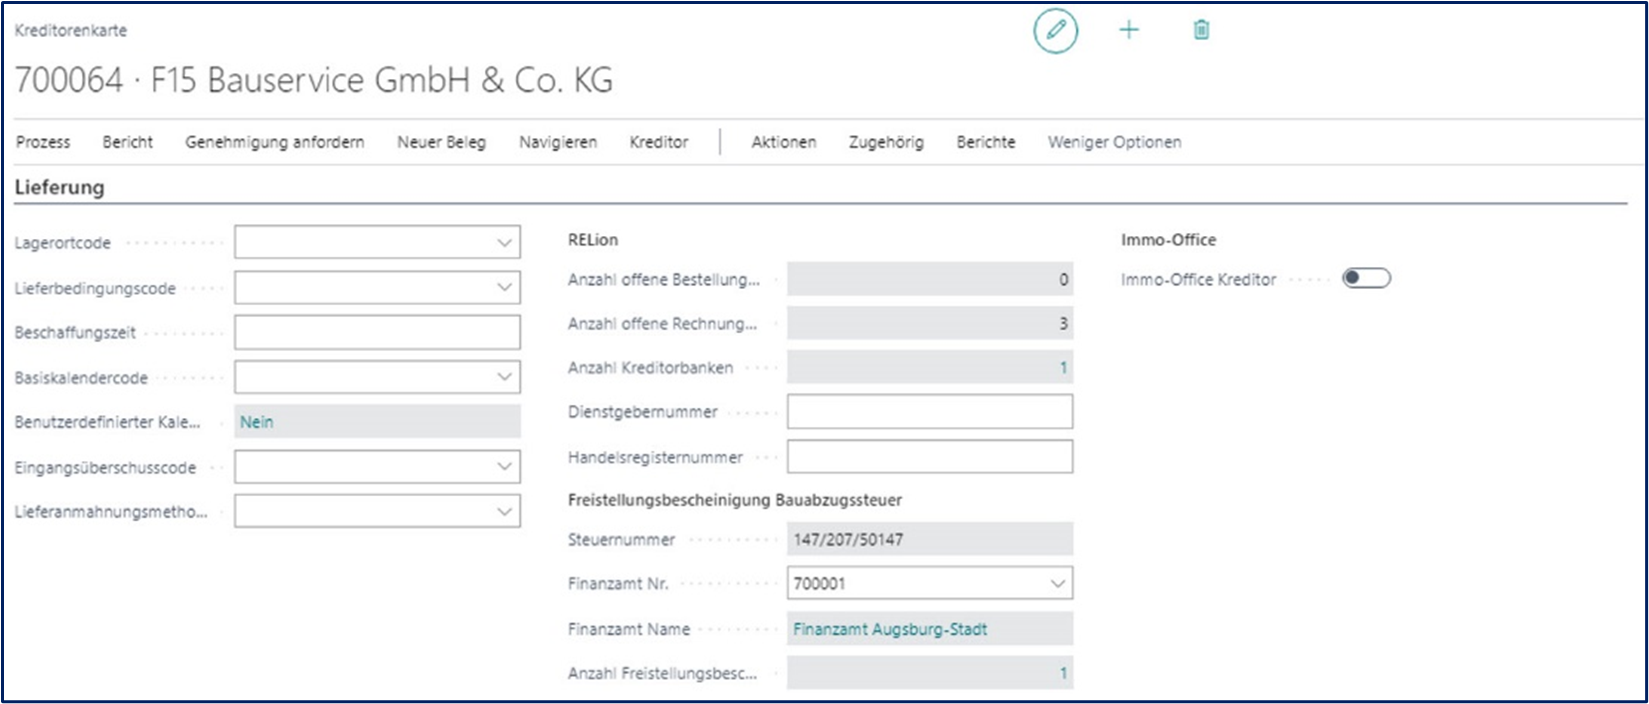The width and height of the screenshot is (1649, 704).
Task: Expand the Lieferanmahnungsmethode dropdown
Action: pos(504,512)
